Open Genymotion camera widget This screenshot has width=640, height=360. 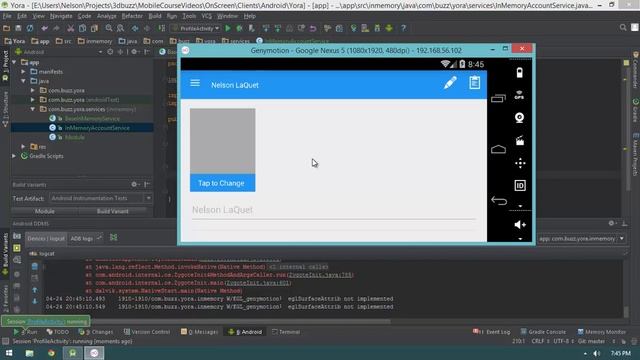point(519,118)
